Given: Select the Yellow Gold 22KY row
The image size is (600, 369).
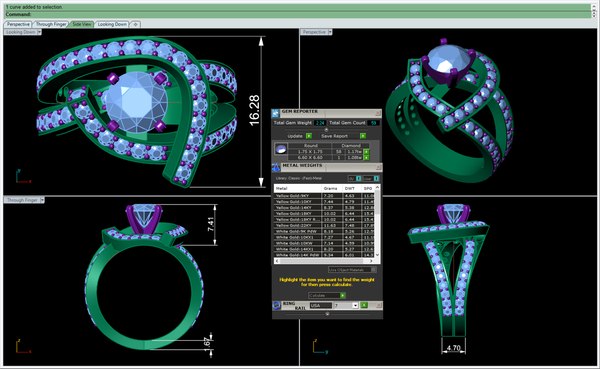Looking at the screenshot, I should (324, 225).
